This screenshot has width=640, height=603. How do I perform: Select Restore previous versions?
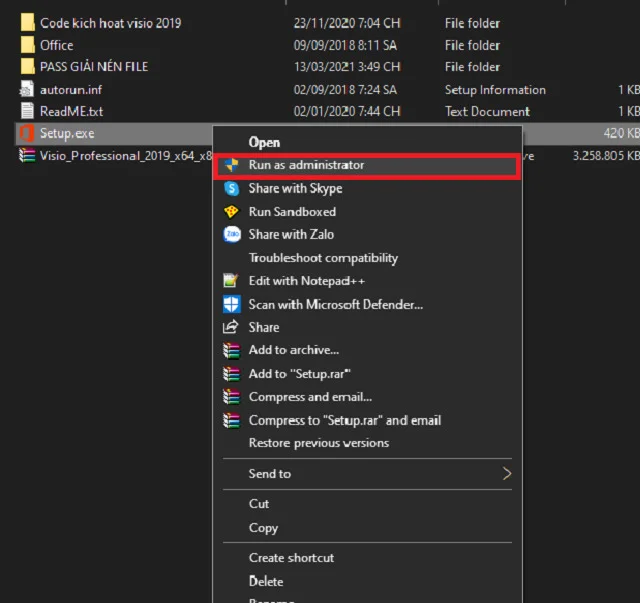click(367, 443)
